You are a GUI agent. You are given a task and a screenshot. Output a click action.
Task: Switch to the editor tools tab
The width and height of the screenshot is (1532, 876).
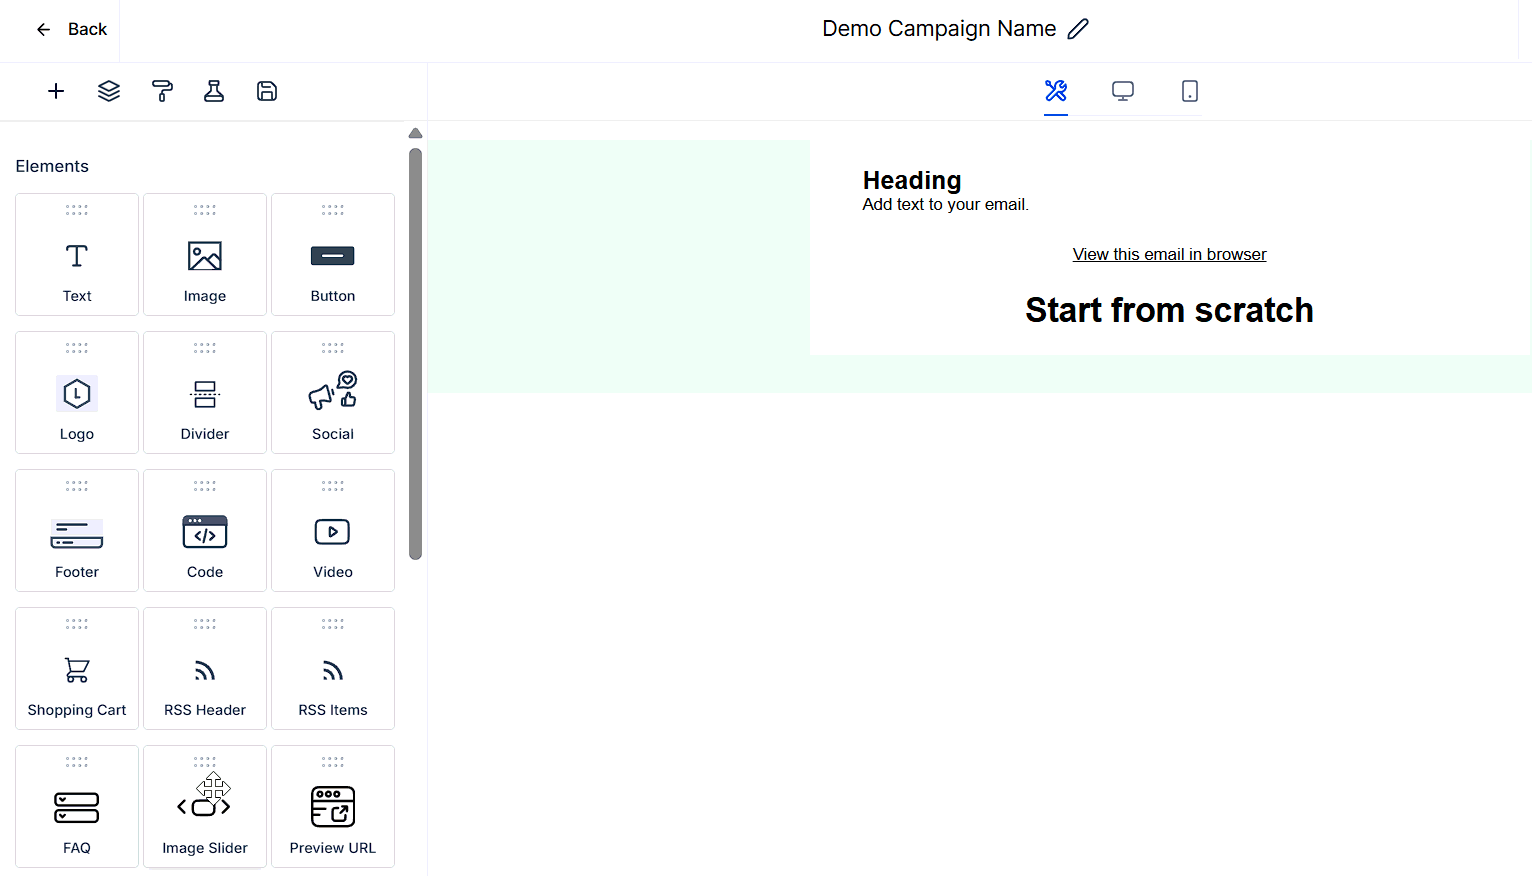coord(1056,91)
